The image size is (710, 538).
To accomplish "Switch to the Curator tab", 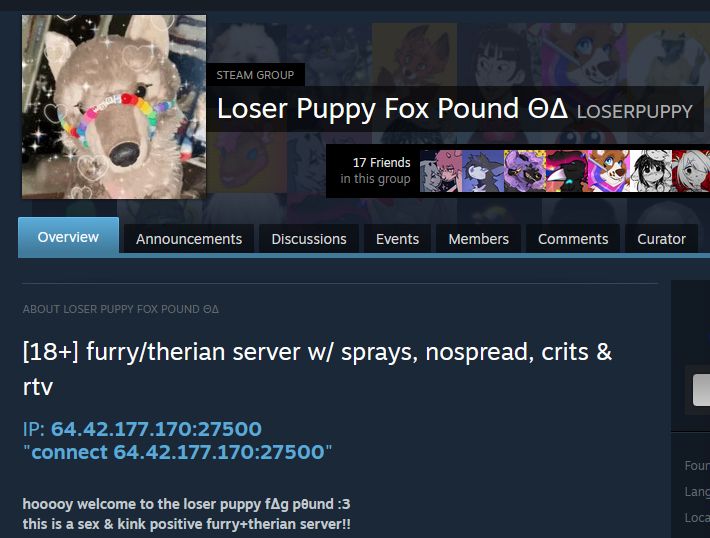I will pos(662,239).
